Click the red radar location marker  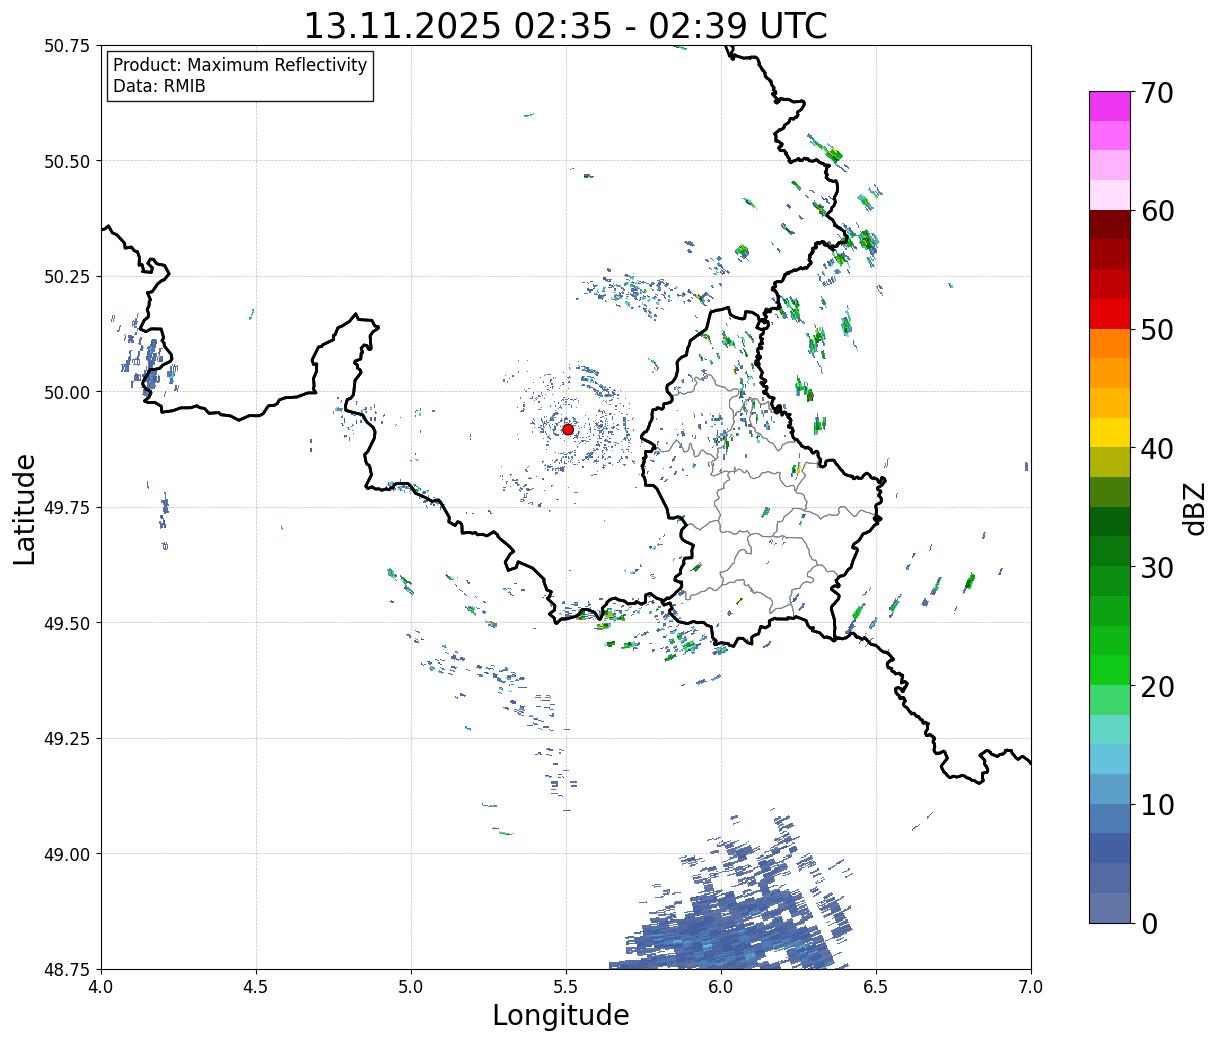(567, 429)
